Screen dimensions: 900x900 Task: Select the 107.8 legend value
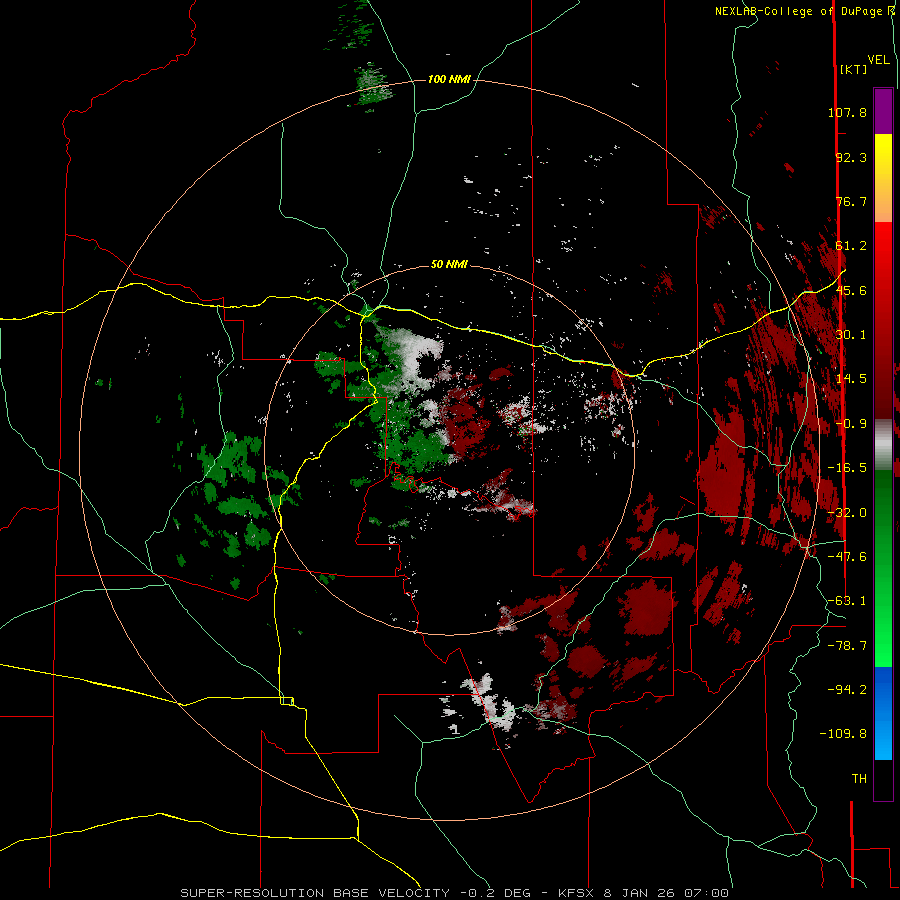pos(847,112)
